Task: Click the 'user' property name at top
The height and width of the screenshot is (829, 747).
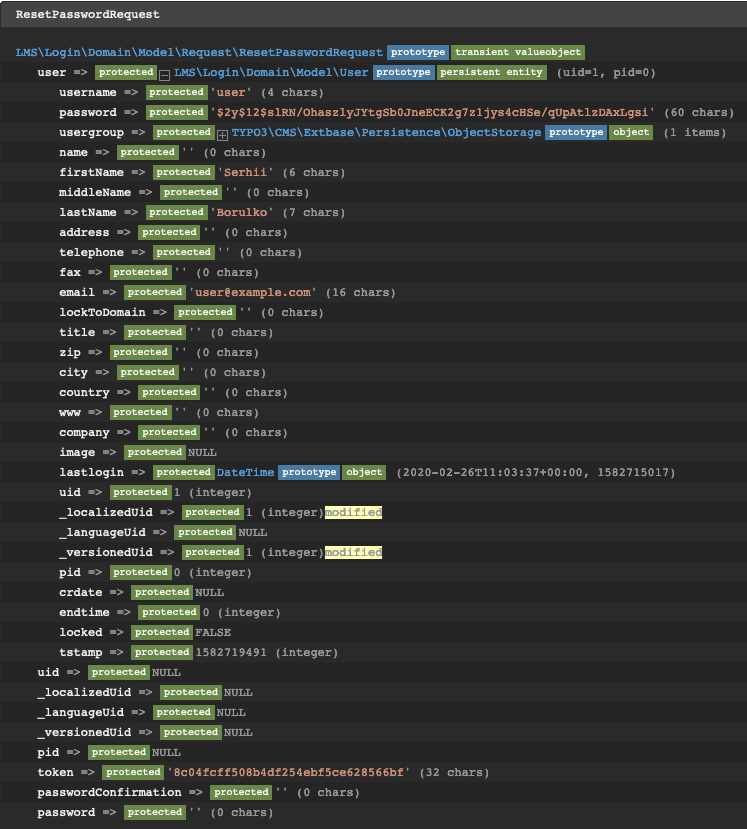Action: [52, 72]
